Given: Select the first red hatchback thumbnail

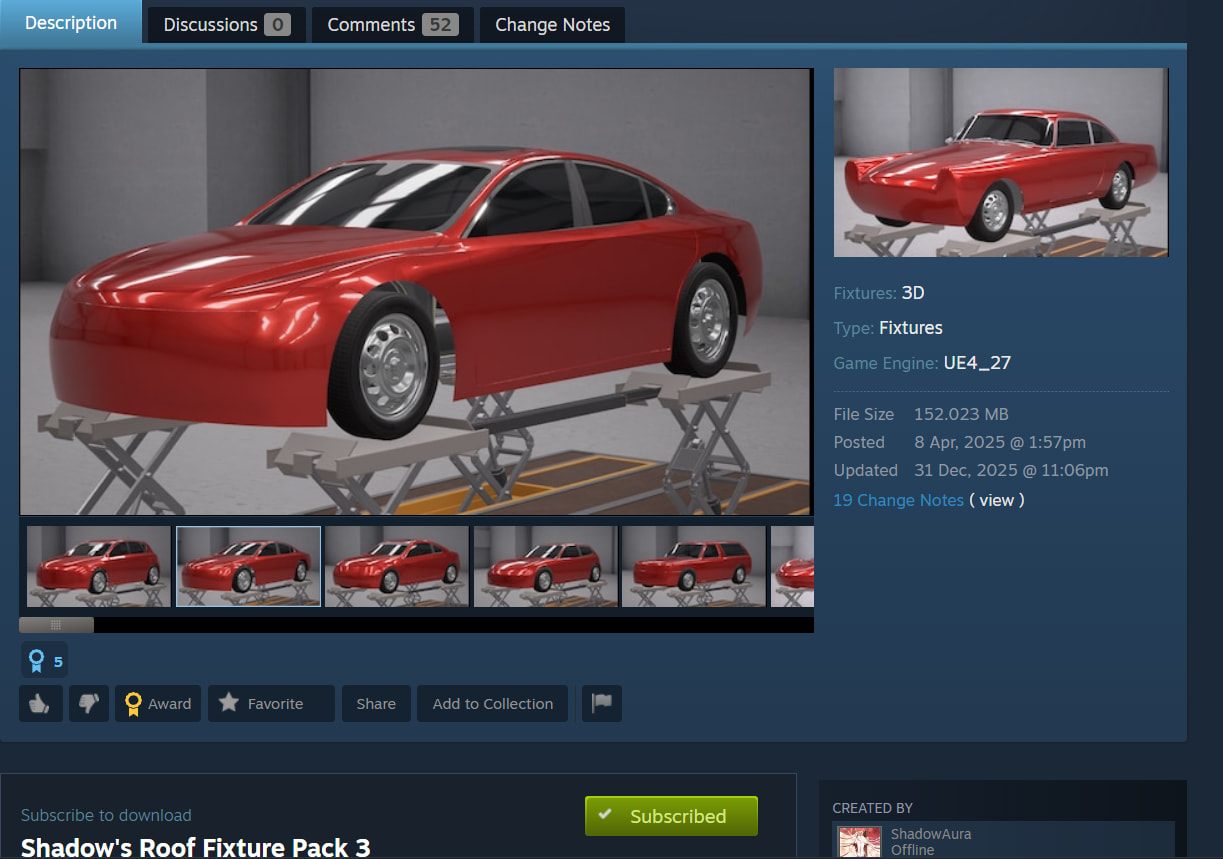Looking at the screenshot, I should pyautogui.click(x=99, y=566).
